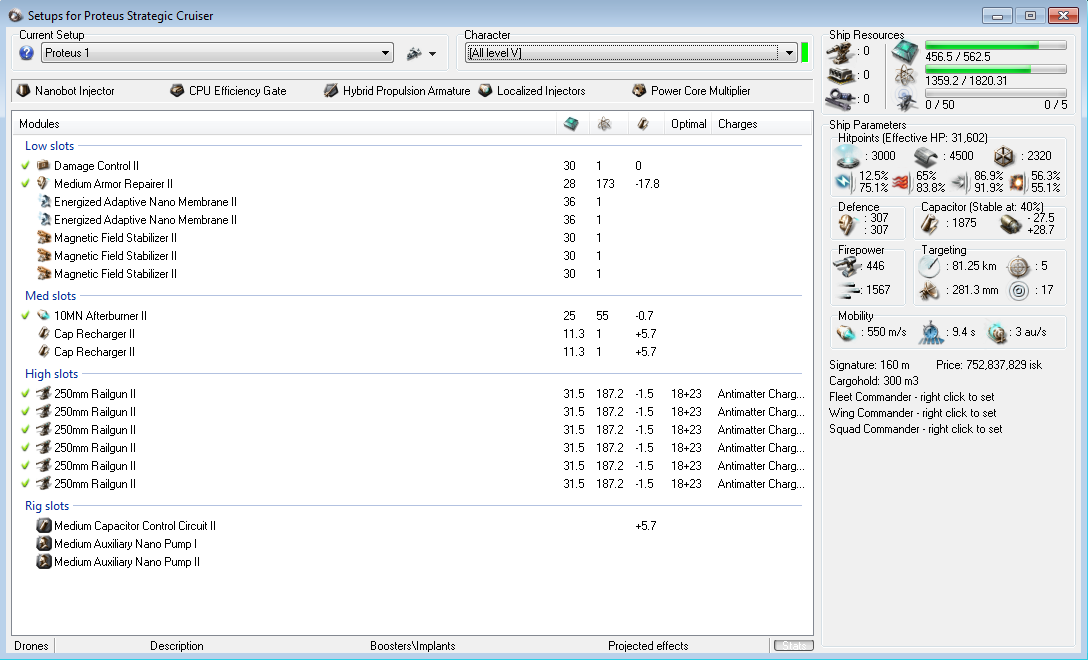This screenshot has height=660, width=1088.
Task: Toggle the 10MN Afterburner II checkmark
Action: (26, 315)
